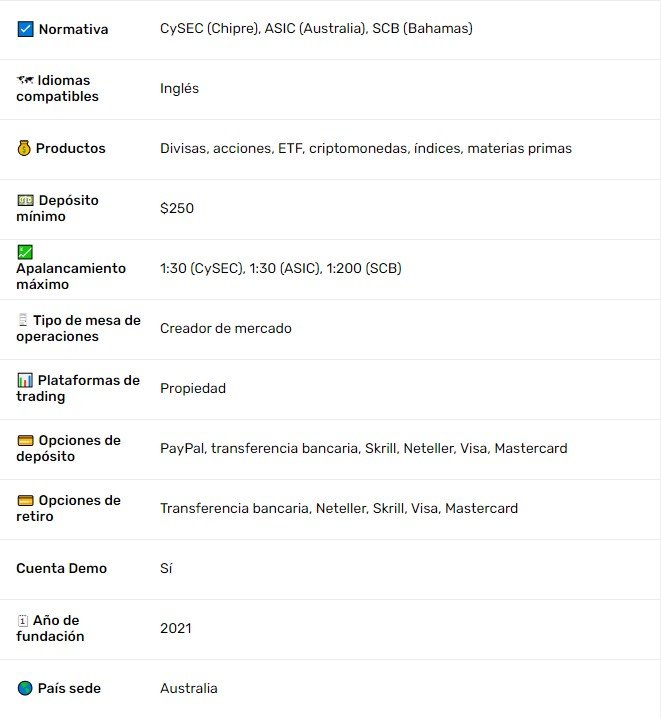
Task: Click the world map icon beside Idiomas
Action: click(25, 80)
